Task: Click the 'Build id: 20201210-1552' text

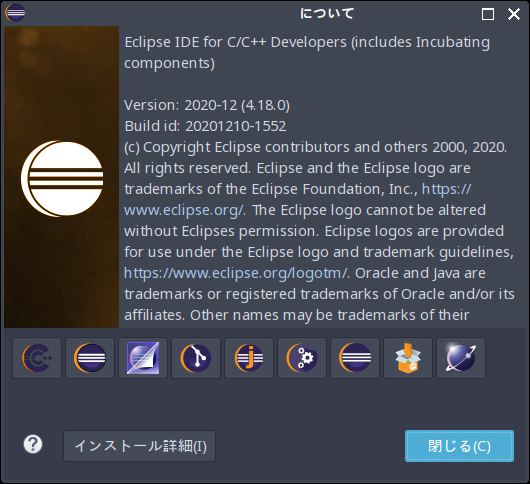Action: (205, 126)
